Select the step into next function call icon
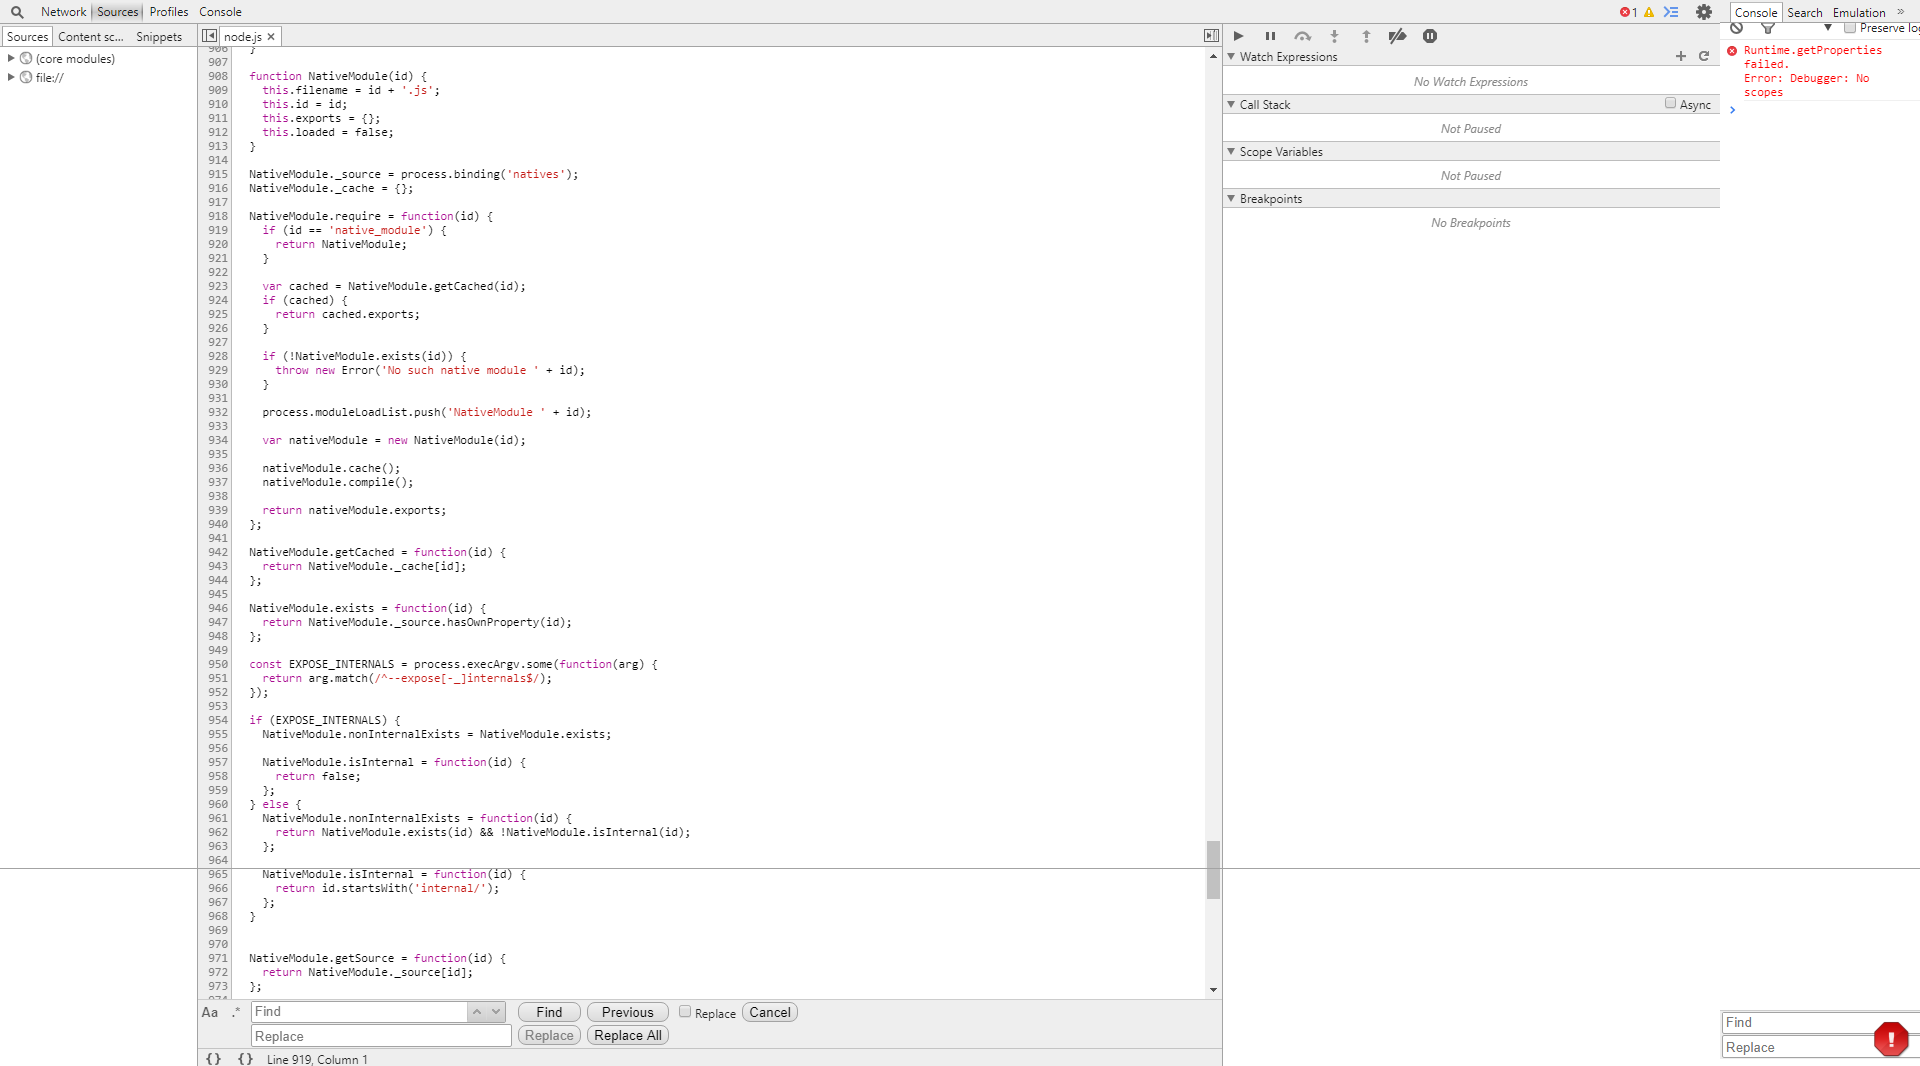Viewport: 1920px width, 1066px height. tap(1334, 36)
